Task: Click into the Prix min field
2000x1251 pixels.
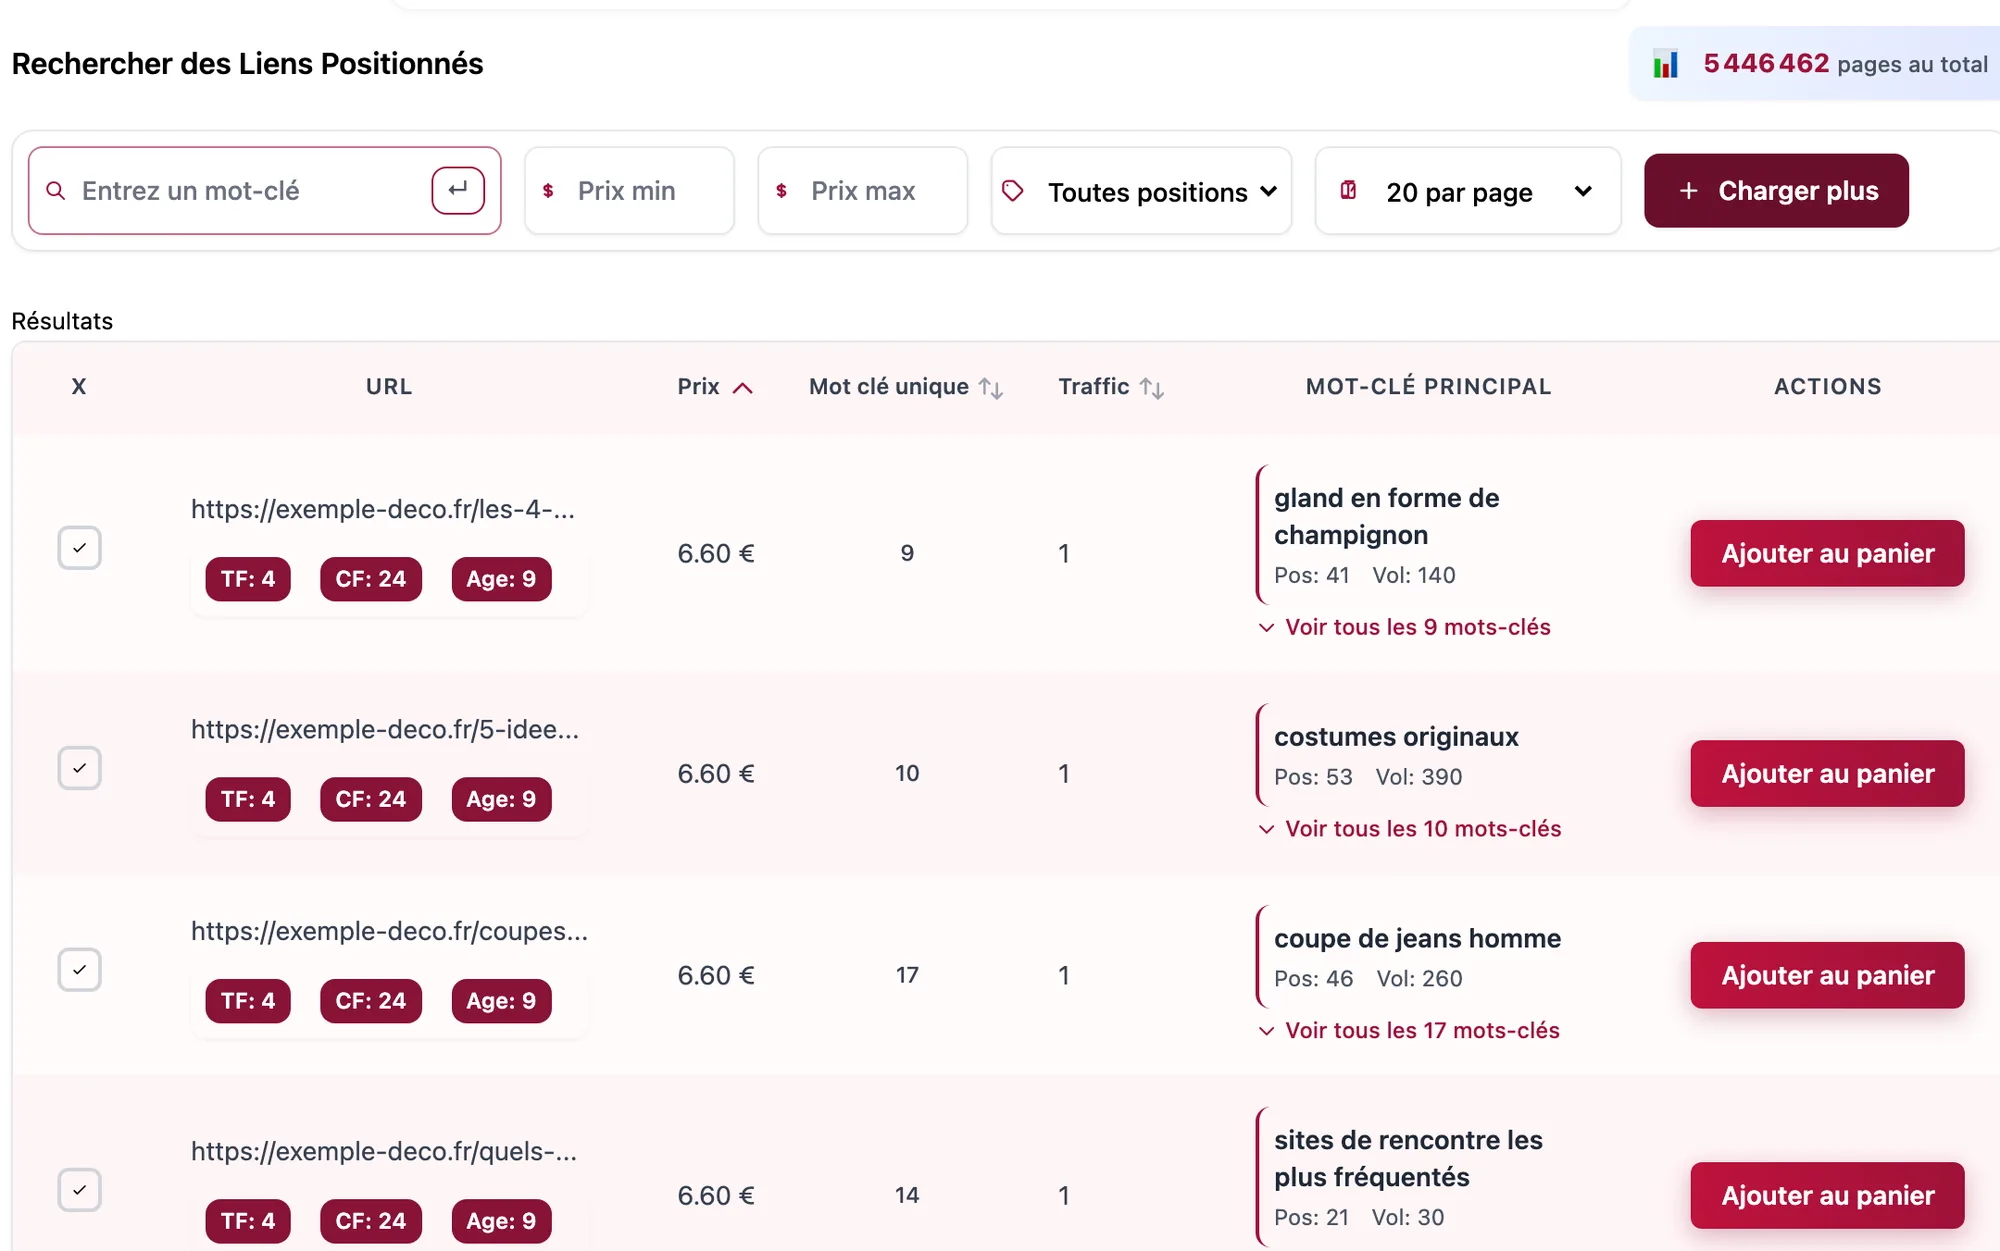Action: 629,190
